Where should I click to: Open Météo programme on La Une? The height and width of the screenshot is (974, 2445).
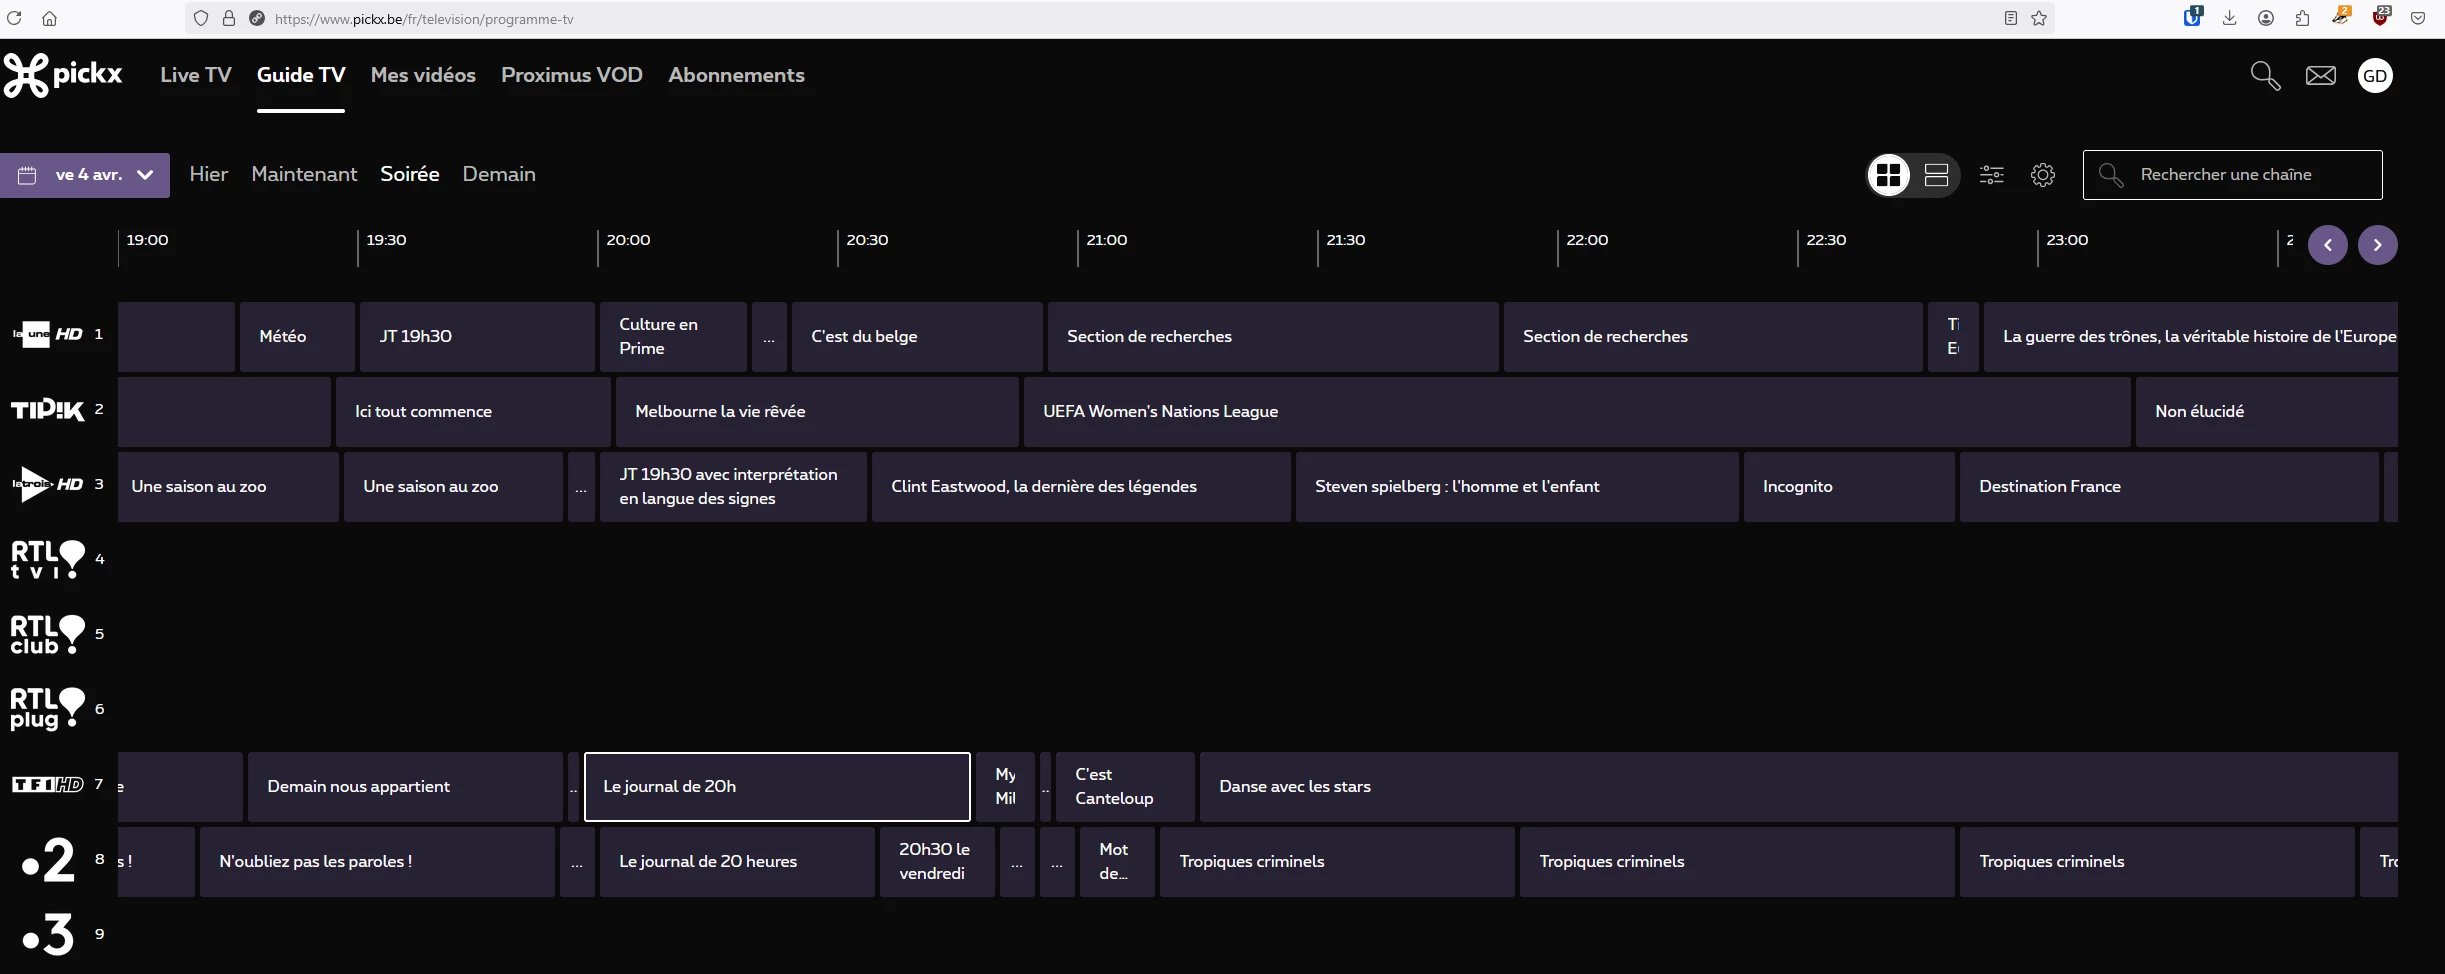[298, 337]
